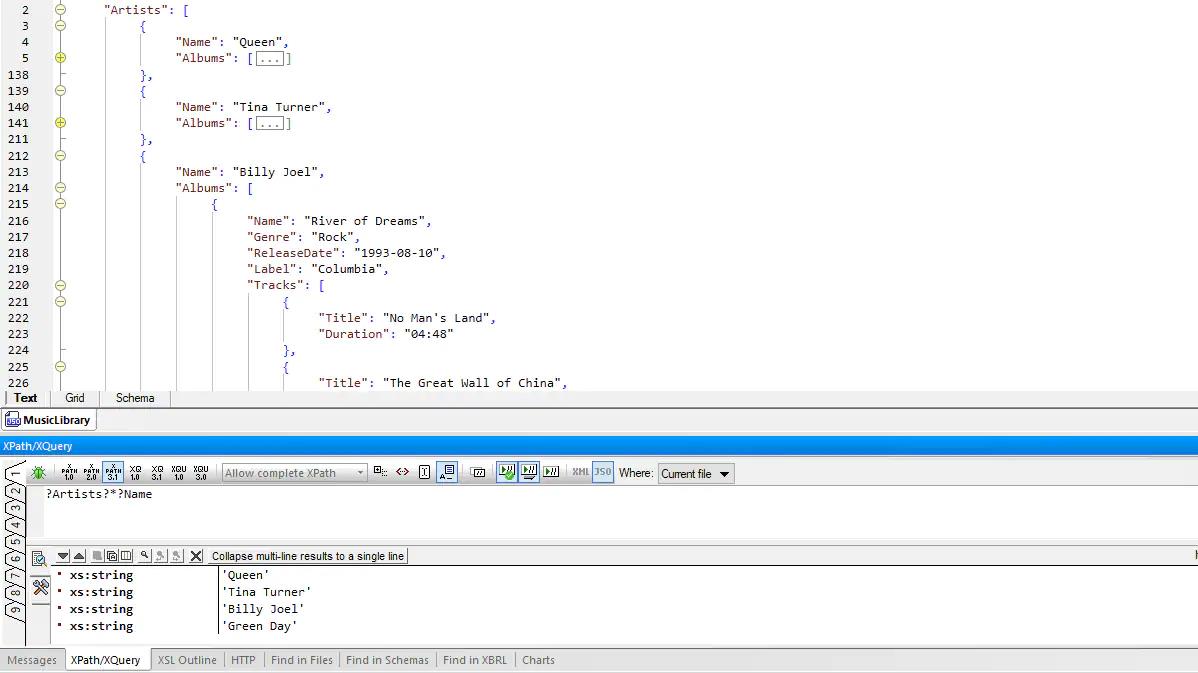The width and height of the screenshot is (1198, 673).
Task: Click the red angle-brackets icon
Action: tap(403, 472)
